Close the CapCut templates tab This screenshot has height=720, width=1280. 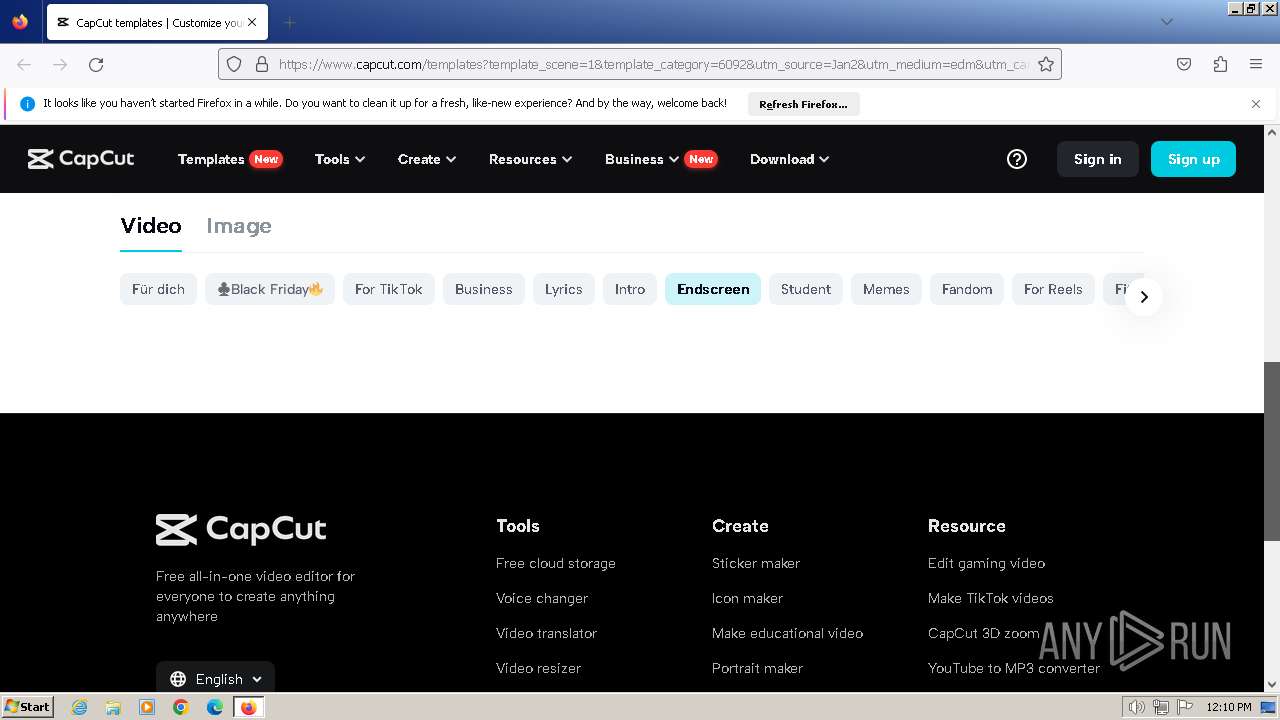coord(251,22)
